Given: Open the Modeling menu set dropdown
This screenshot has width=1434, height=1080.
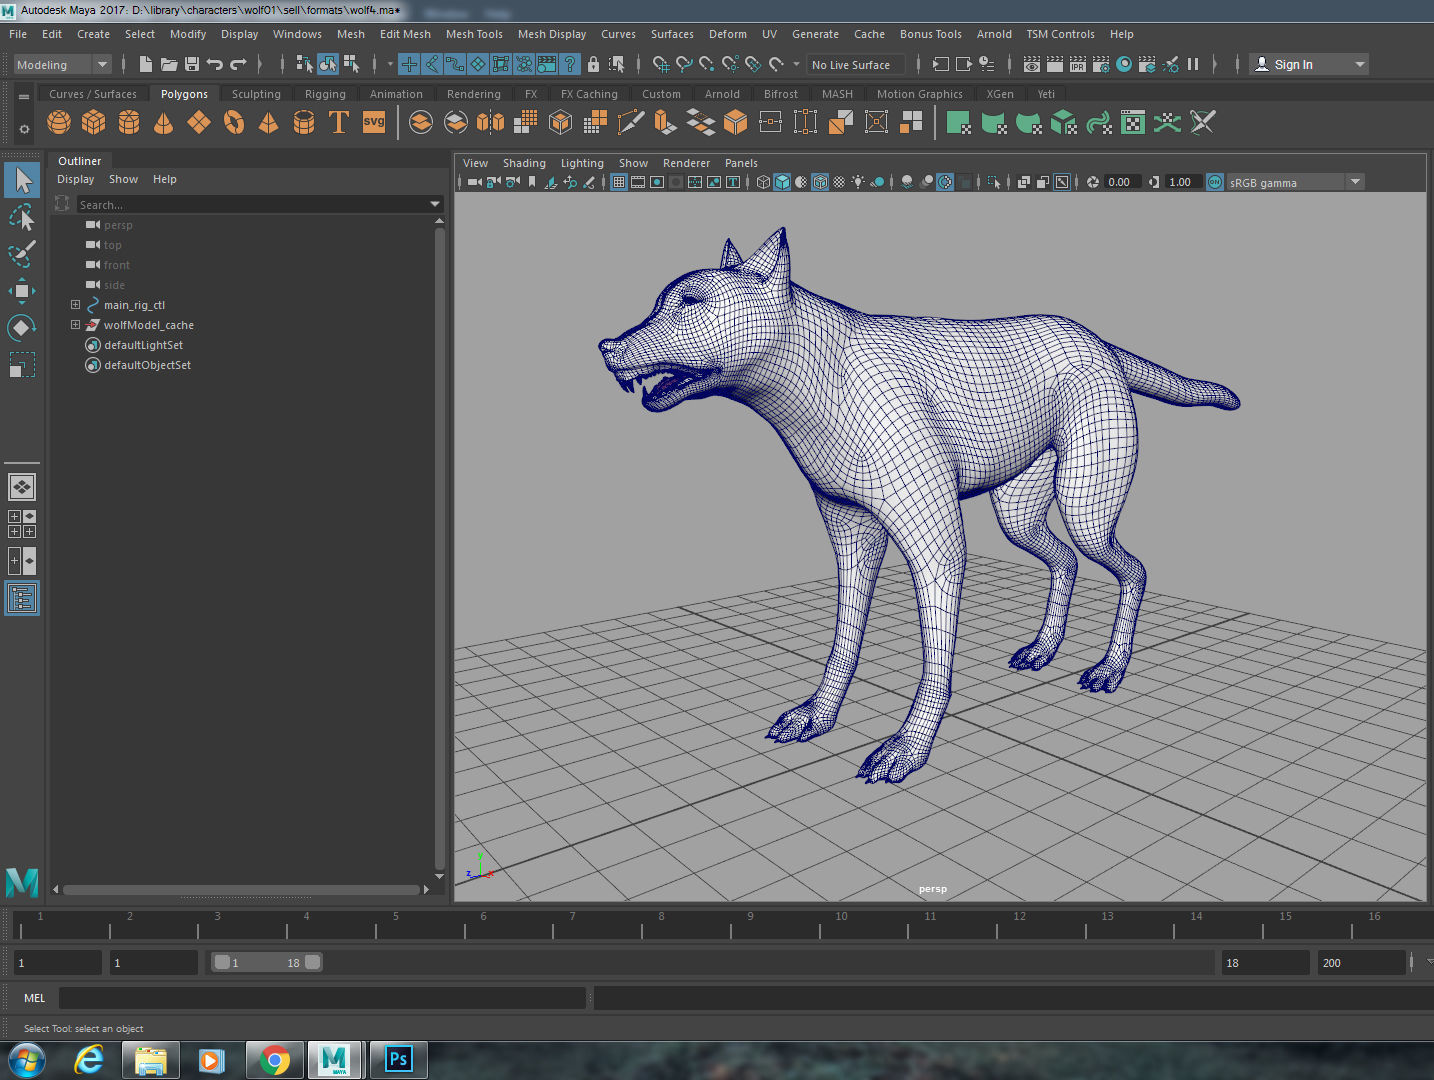Looking at the screenshot, I should coord(63,65).
